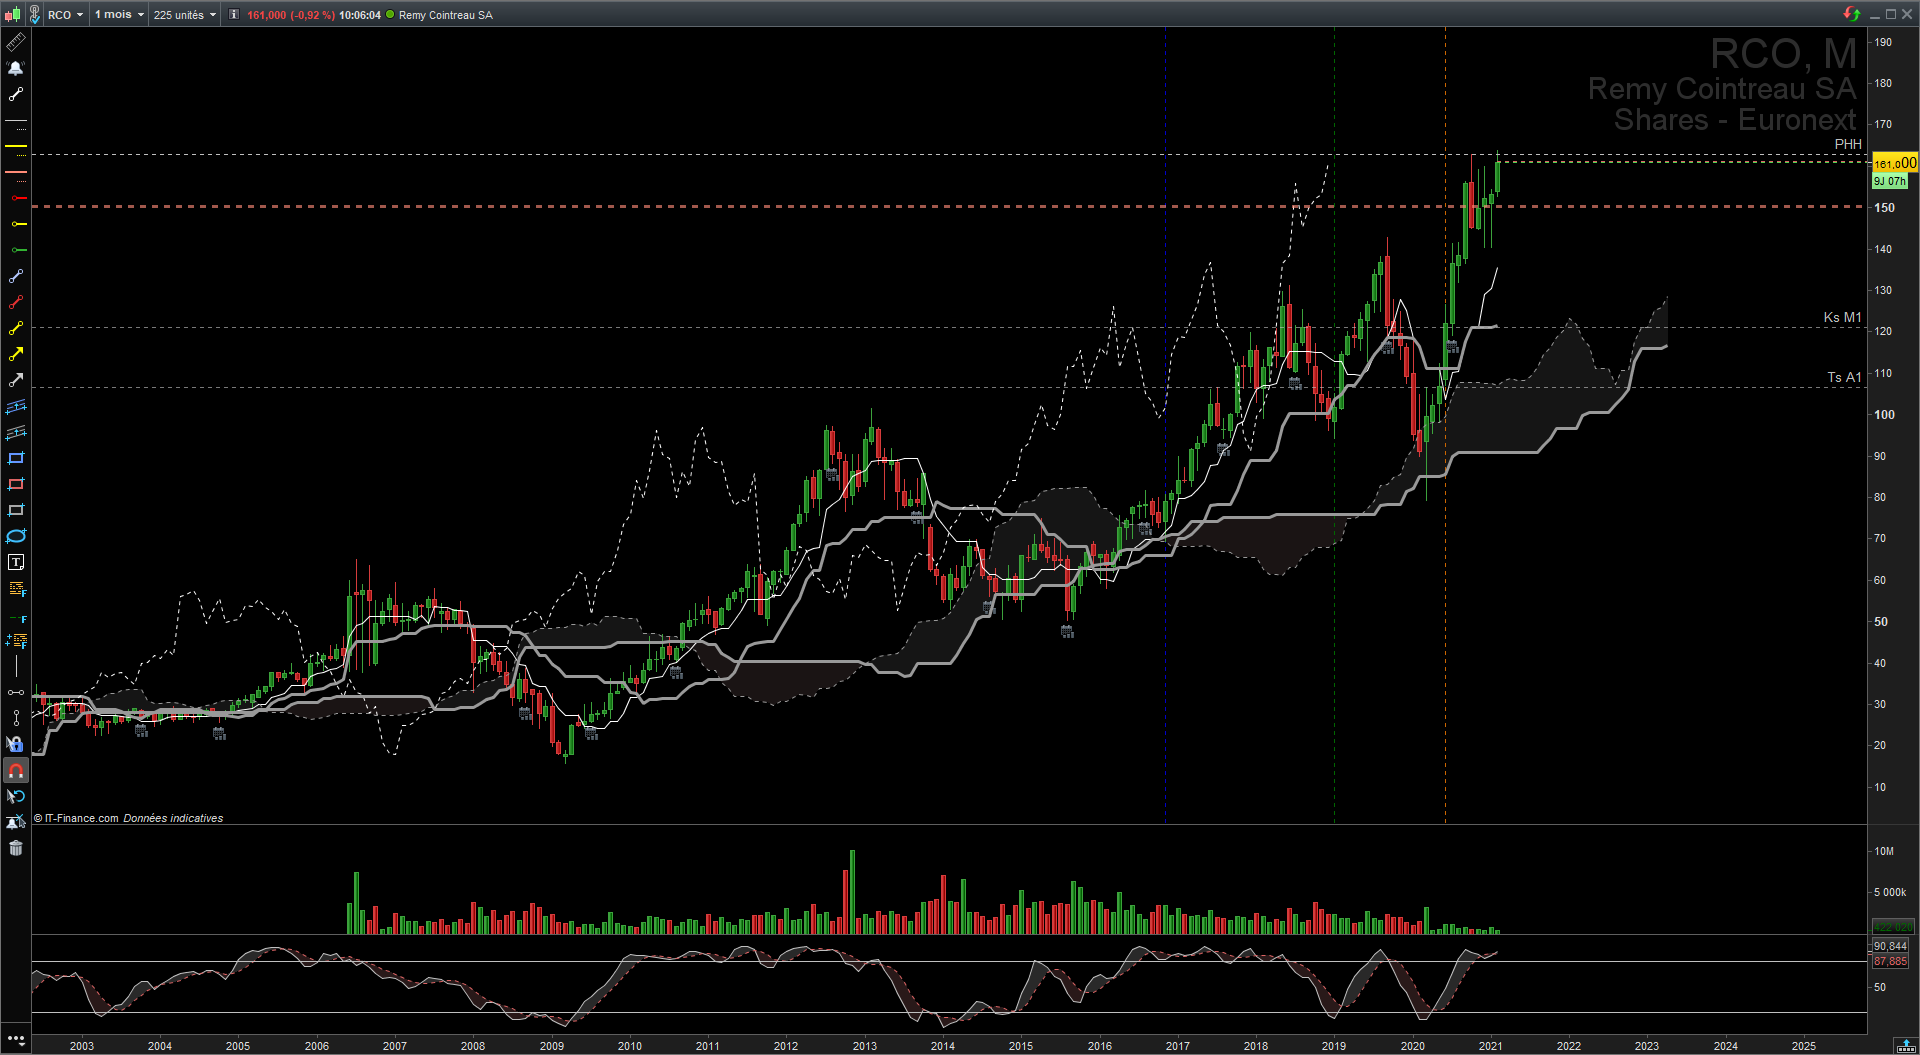Click the 90,844 indicator value label
The height and width of the screenshot is (1055, 1920).
click(x=1890, y=946)
